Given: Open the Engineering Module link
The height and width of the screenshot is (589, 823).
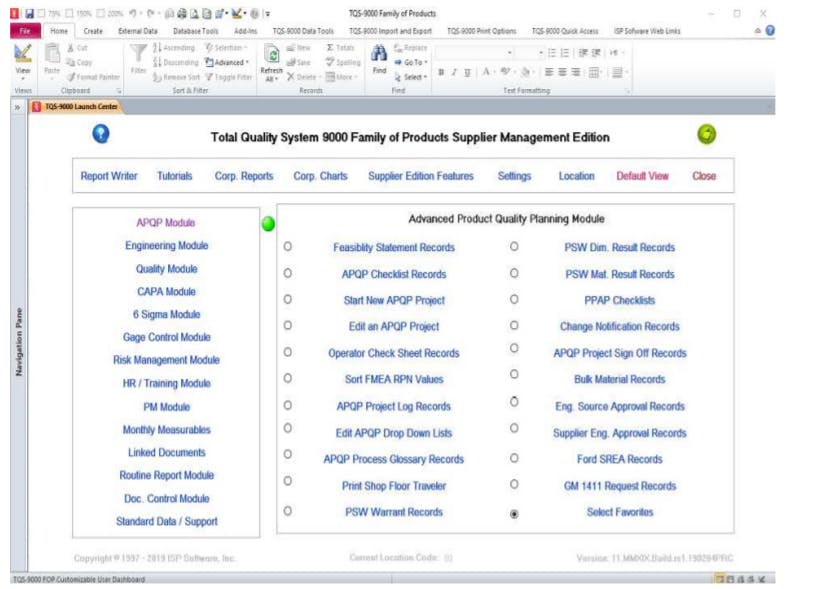Looking at the screenshot, I should 166,245.
